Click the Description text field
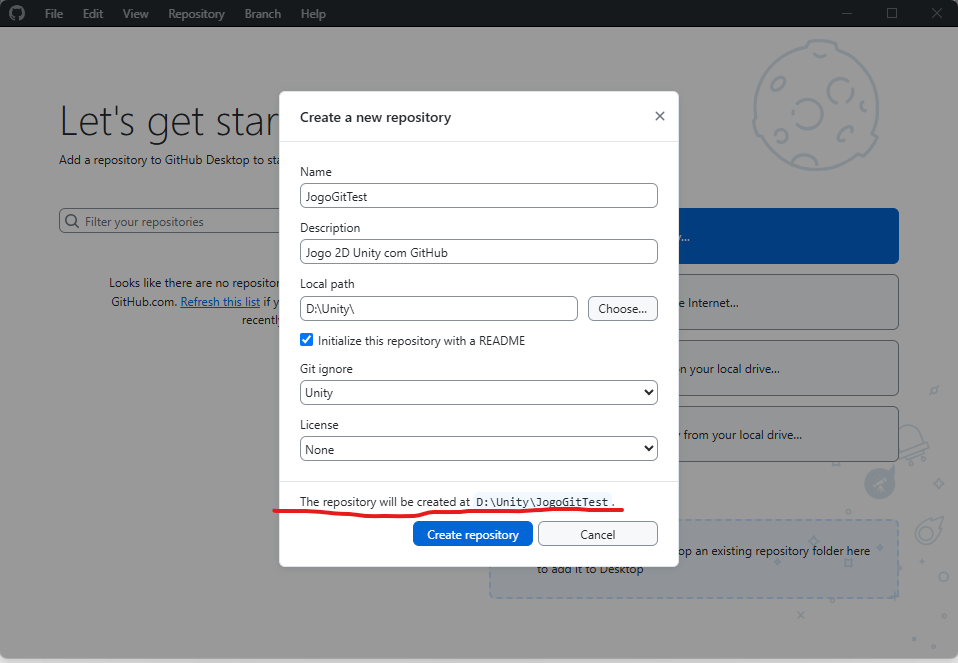This screenshot has height=663, width=958. (478, 252)
